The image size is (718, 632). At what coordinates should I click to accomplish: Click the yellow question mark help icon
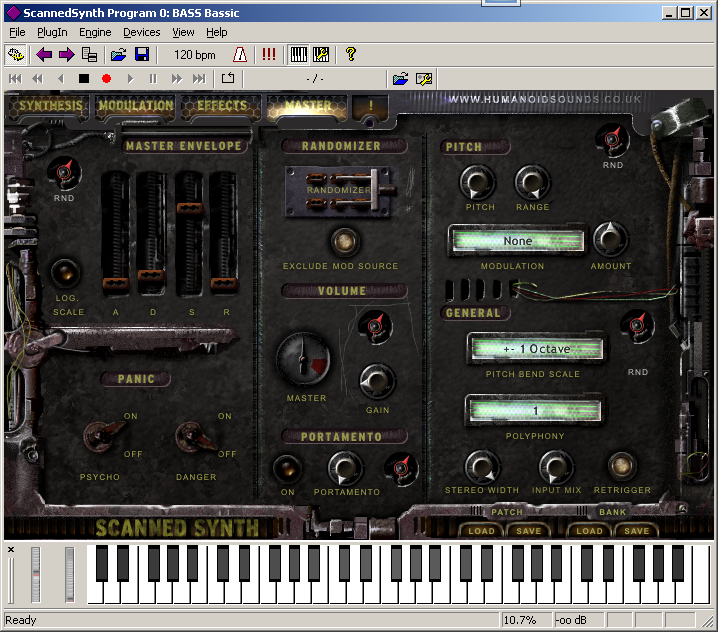(351, 55)
